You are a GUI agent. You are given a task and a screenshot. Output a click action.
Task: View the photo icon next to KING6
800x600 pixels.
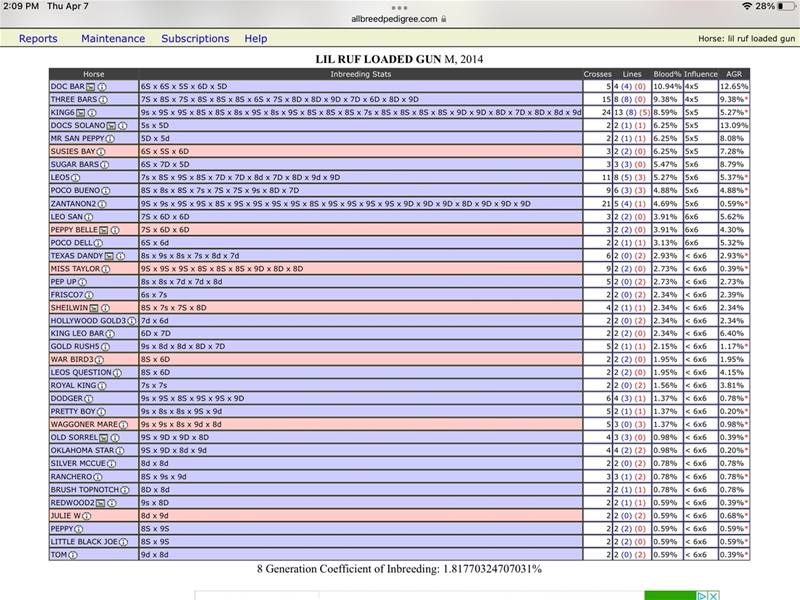pyautogui.click(x=81, y=113)
